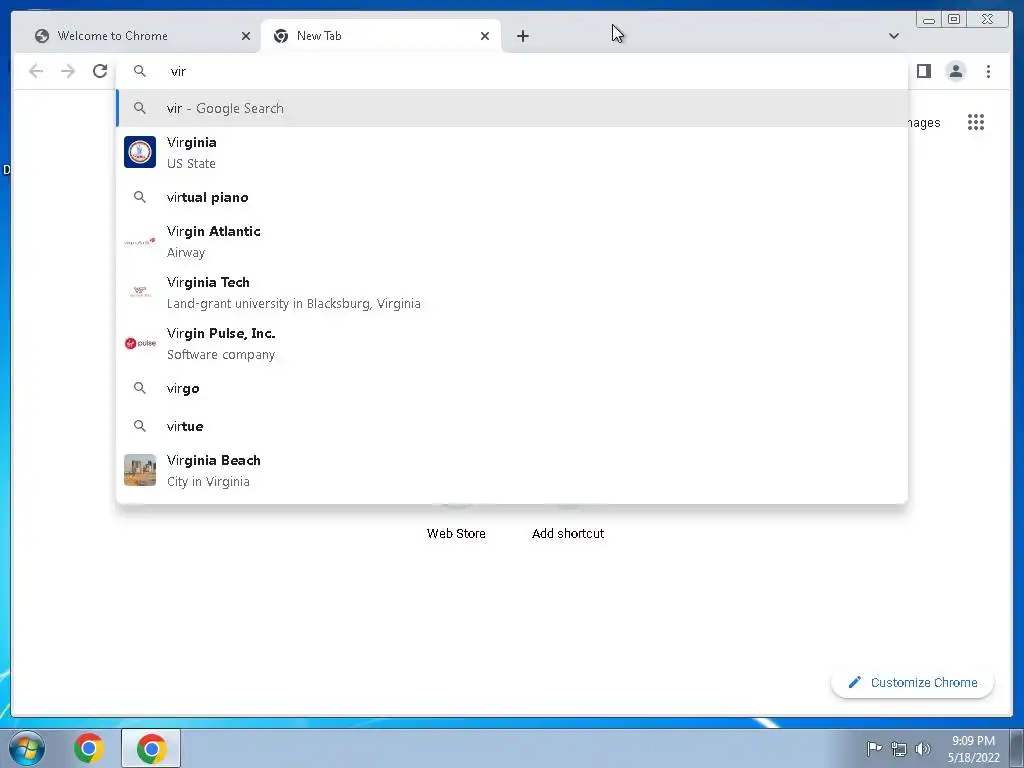Click the magnifier beside 'virtue'
Viewport: 1024px width, 768px height.
point(140,426)
